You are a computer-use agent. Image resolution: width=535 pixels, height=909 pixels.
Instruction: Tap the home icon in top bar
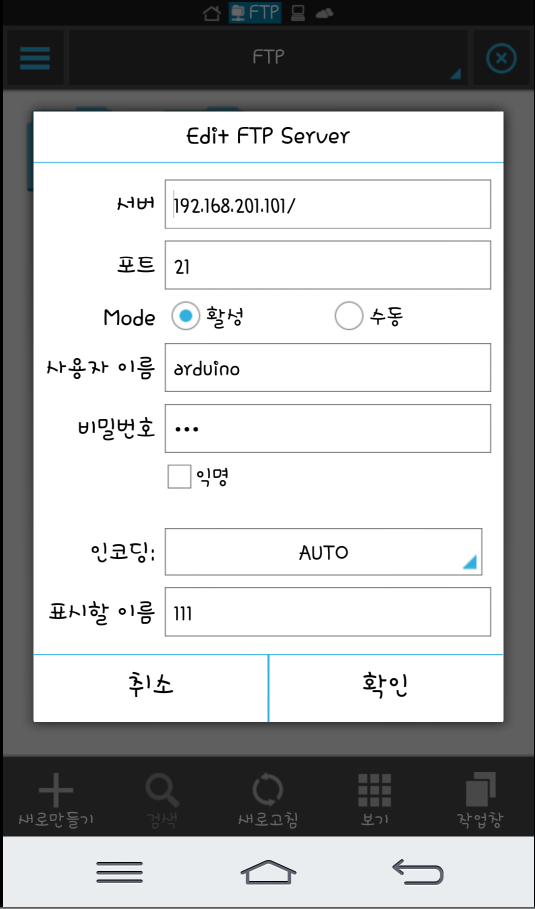(x=212, y=13)
